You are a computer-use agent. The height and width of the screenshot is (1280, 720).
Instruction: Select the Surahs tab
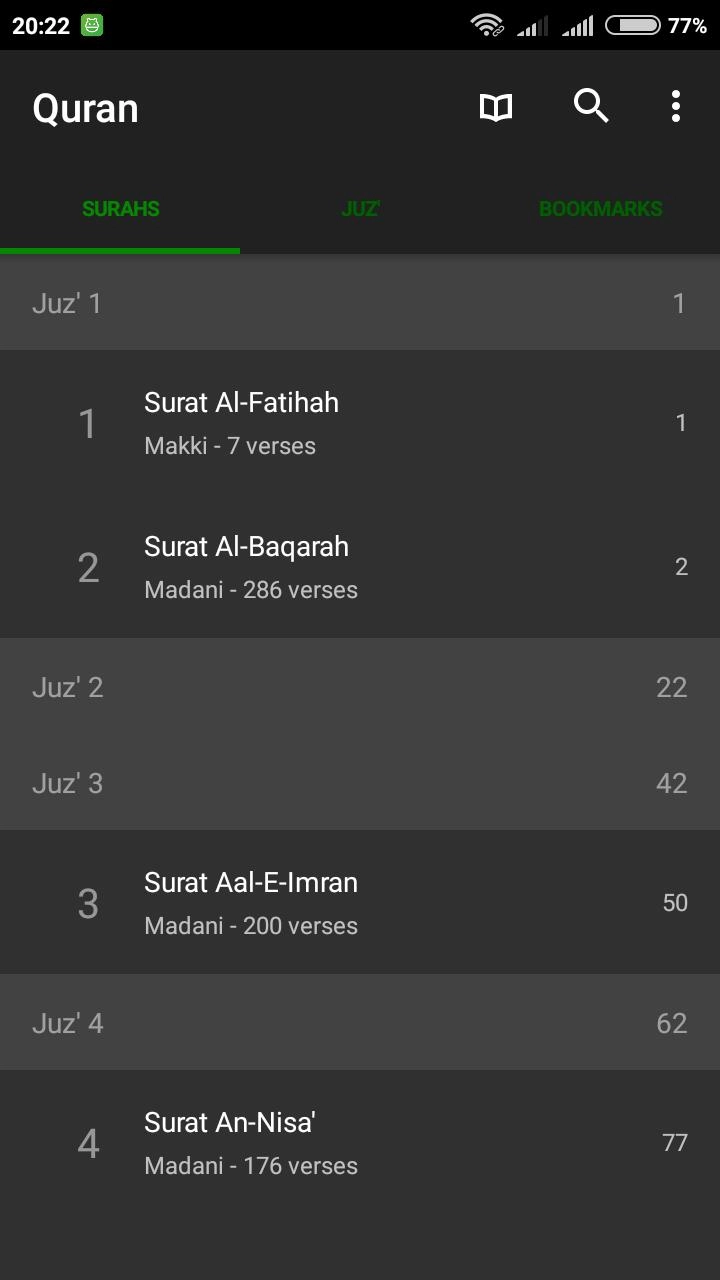120,209
